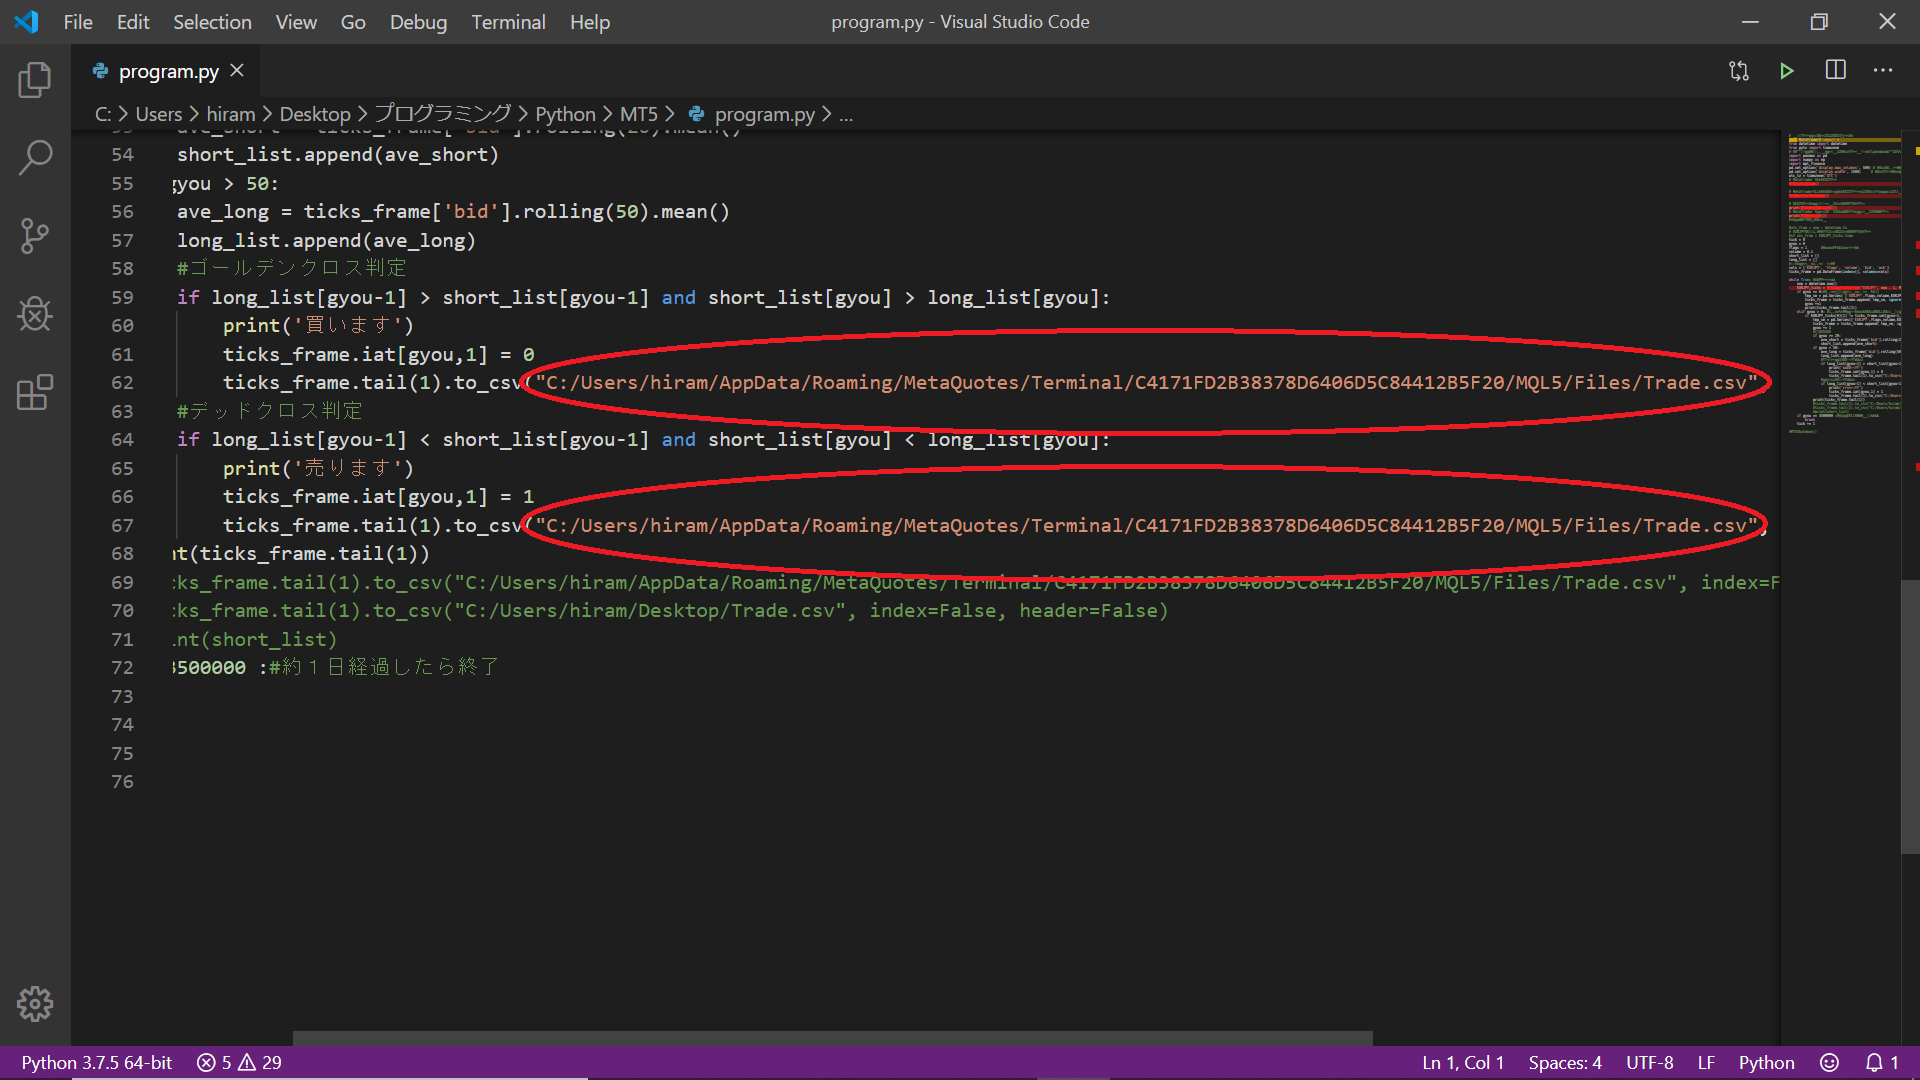
Task: Open the Search view icon
Action: coord(35,157)
